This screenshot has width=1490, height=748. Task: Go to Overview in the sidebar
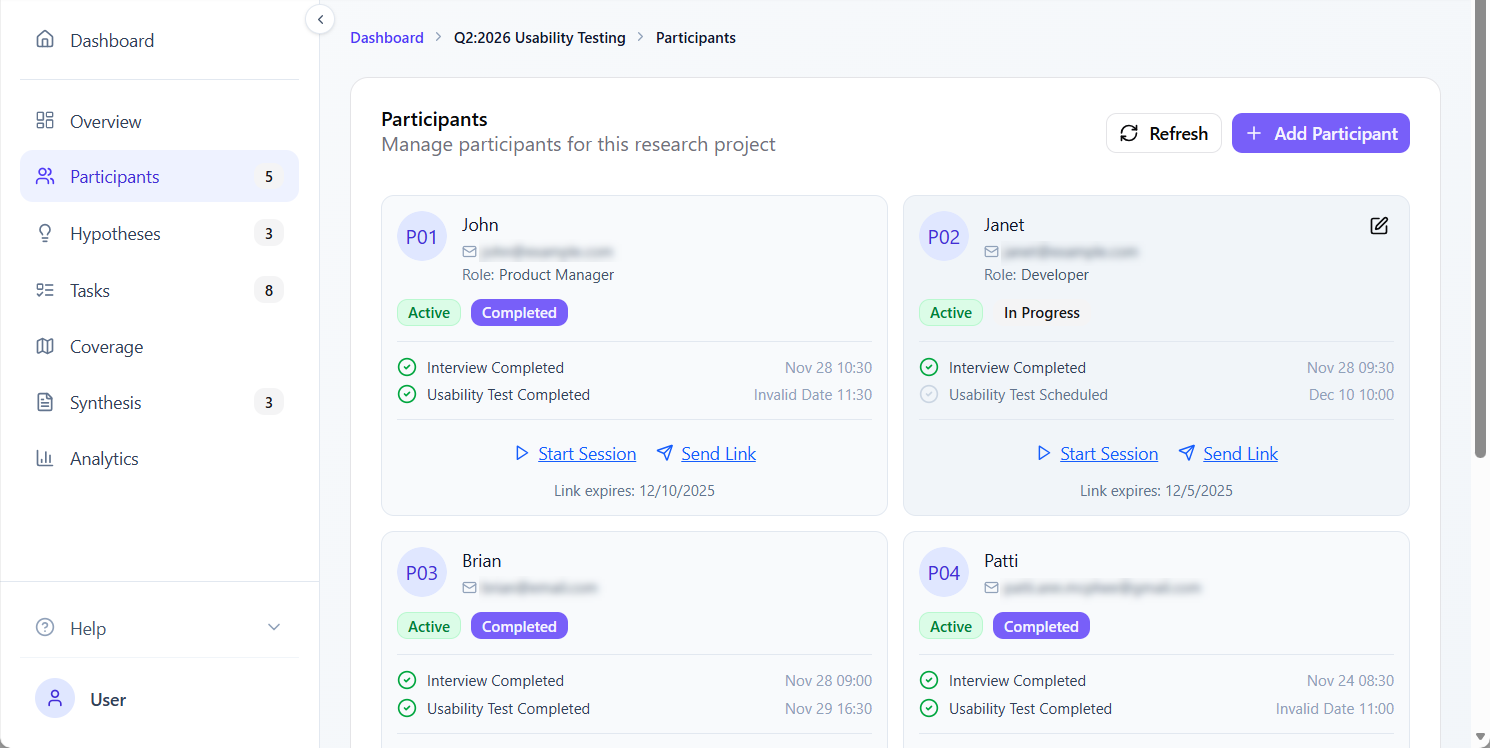coord(105,122)
